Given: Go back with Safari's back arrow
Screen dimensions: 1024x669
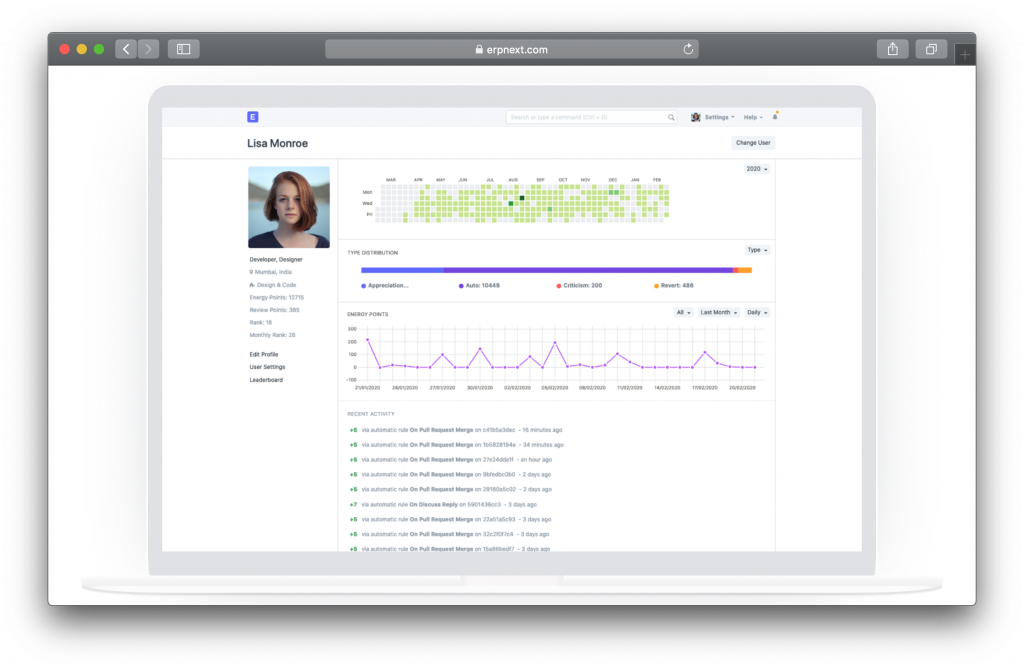Looking at the screenshot, I should point(126,49).
